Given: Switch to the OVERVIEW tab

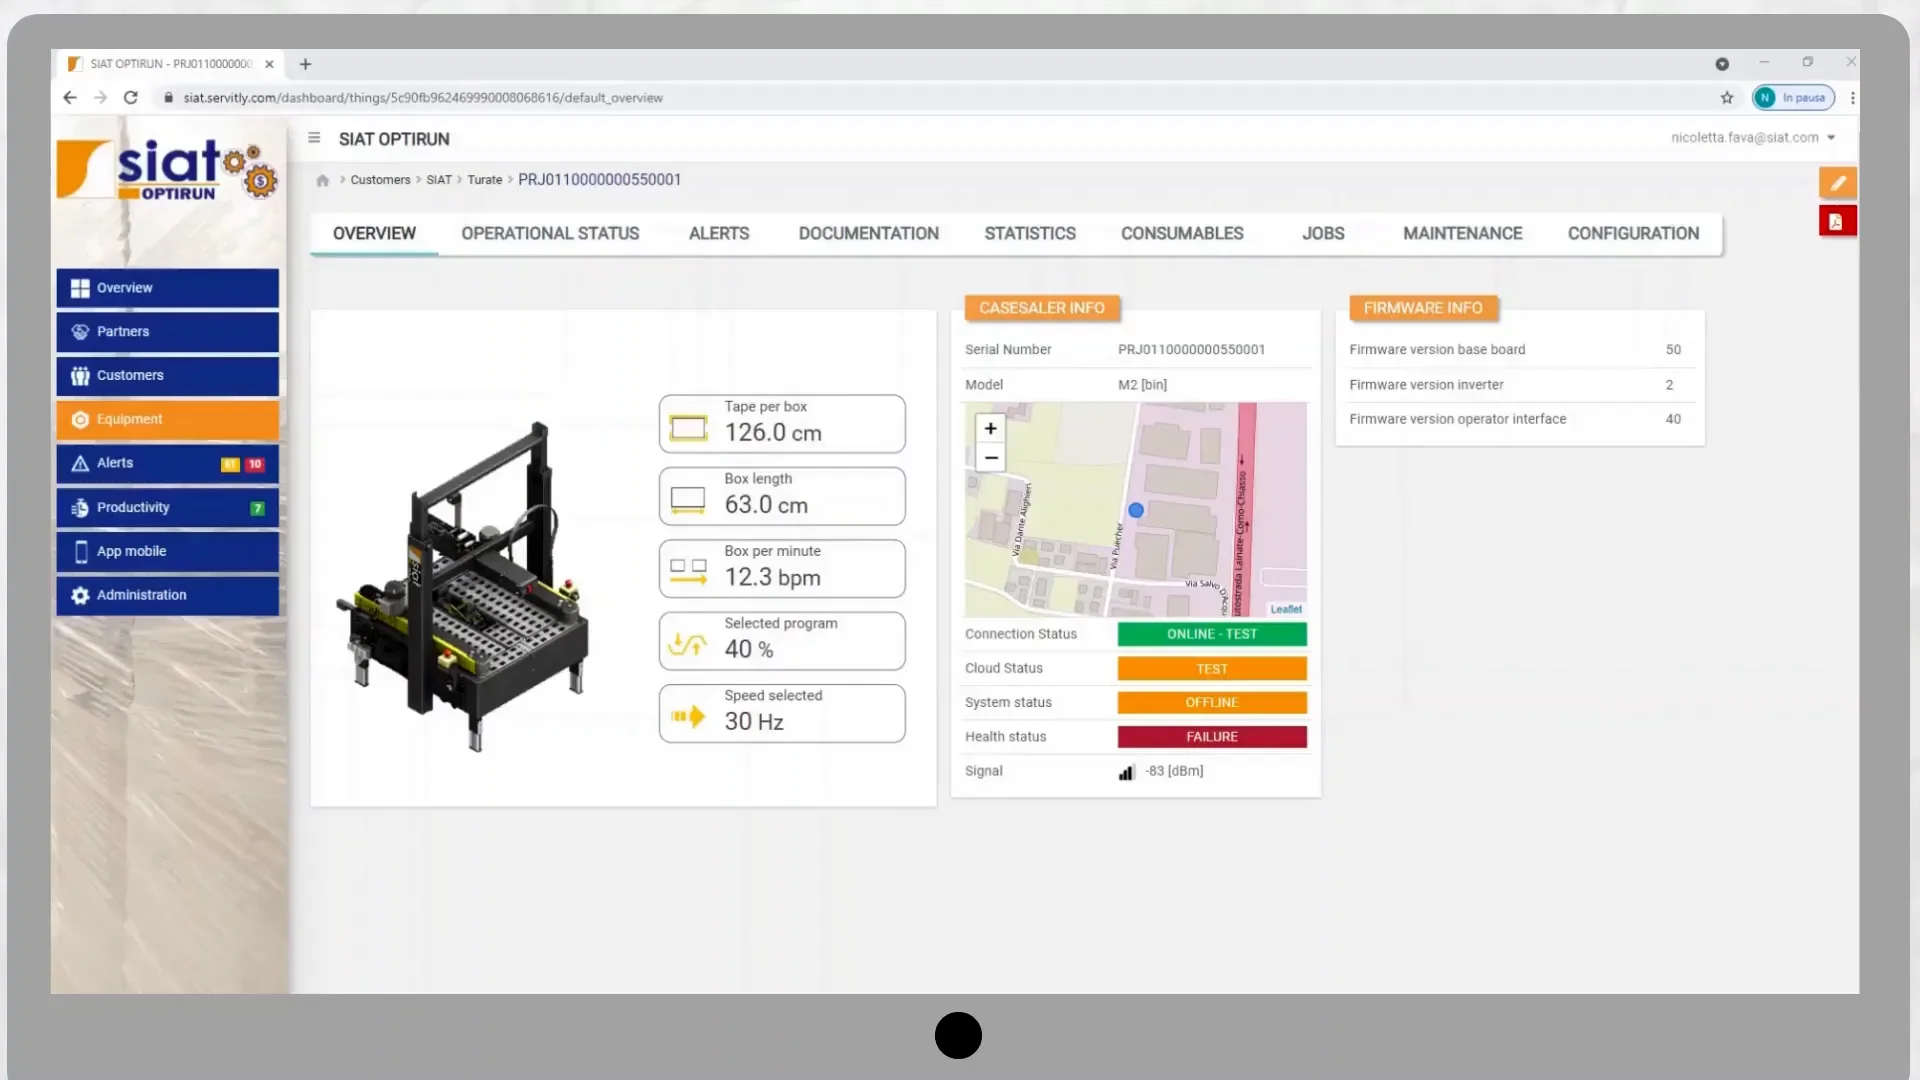Looking at the screenshot, I should [374, 233].
